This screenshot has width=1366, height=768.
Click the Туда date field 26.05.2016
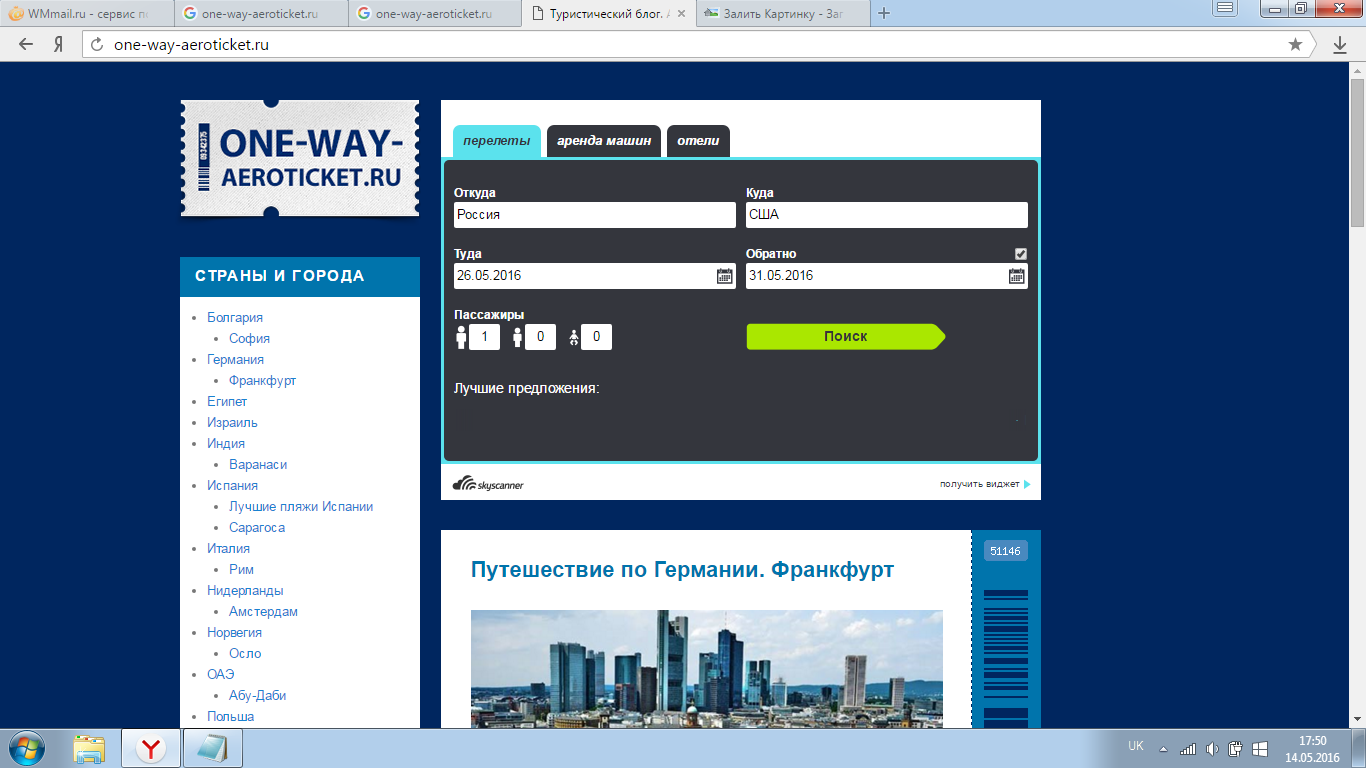coord(595,276)
